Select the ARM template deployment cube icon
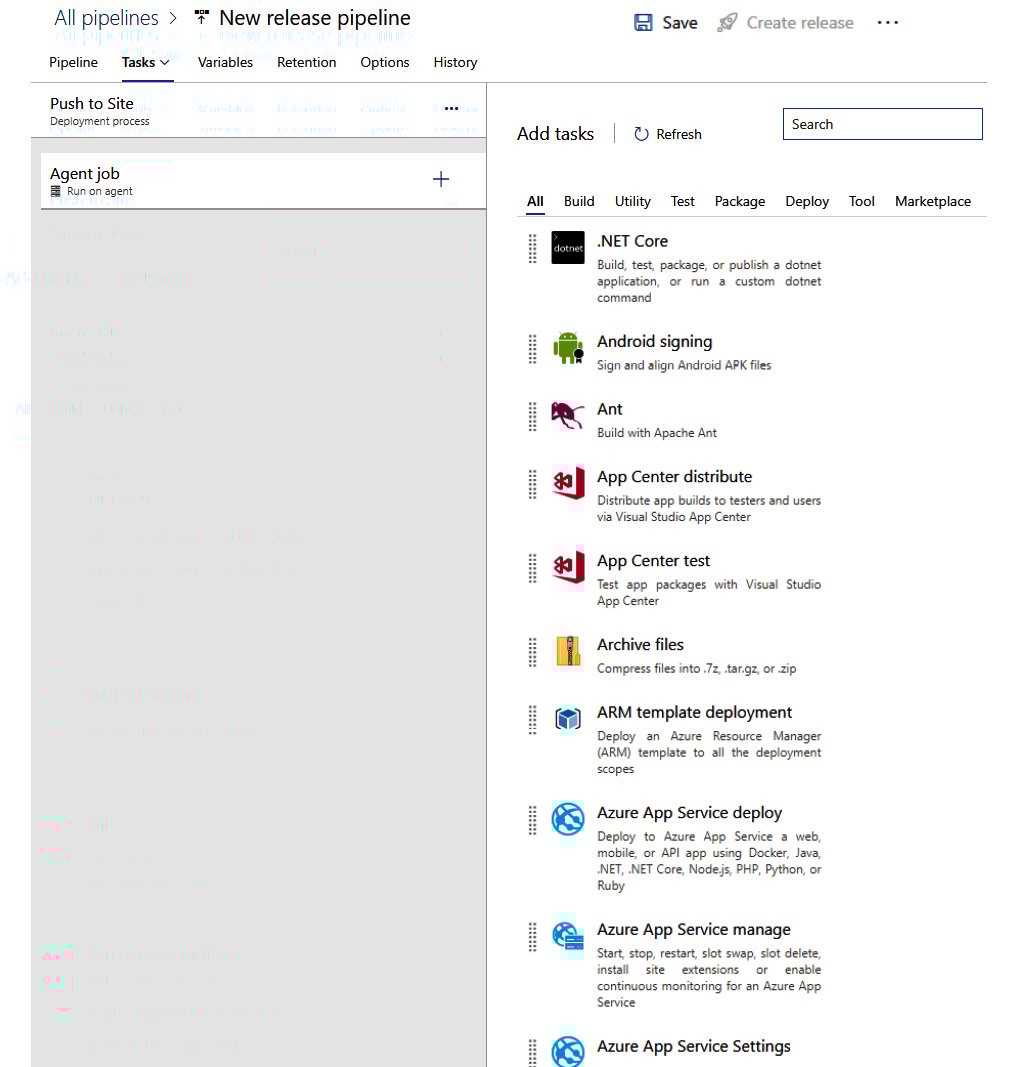 [568, 719]
